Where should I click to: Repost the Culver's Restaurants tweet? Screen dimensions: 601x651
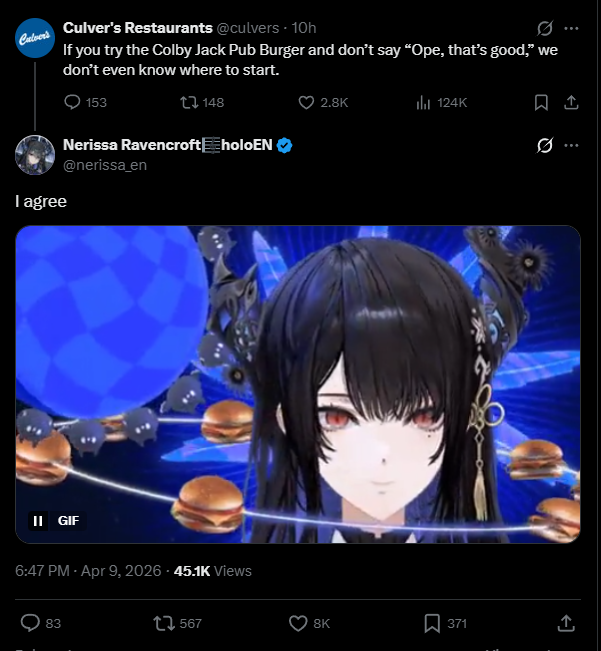tap(202, 103)
